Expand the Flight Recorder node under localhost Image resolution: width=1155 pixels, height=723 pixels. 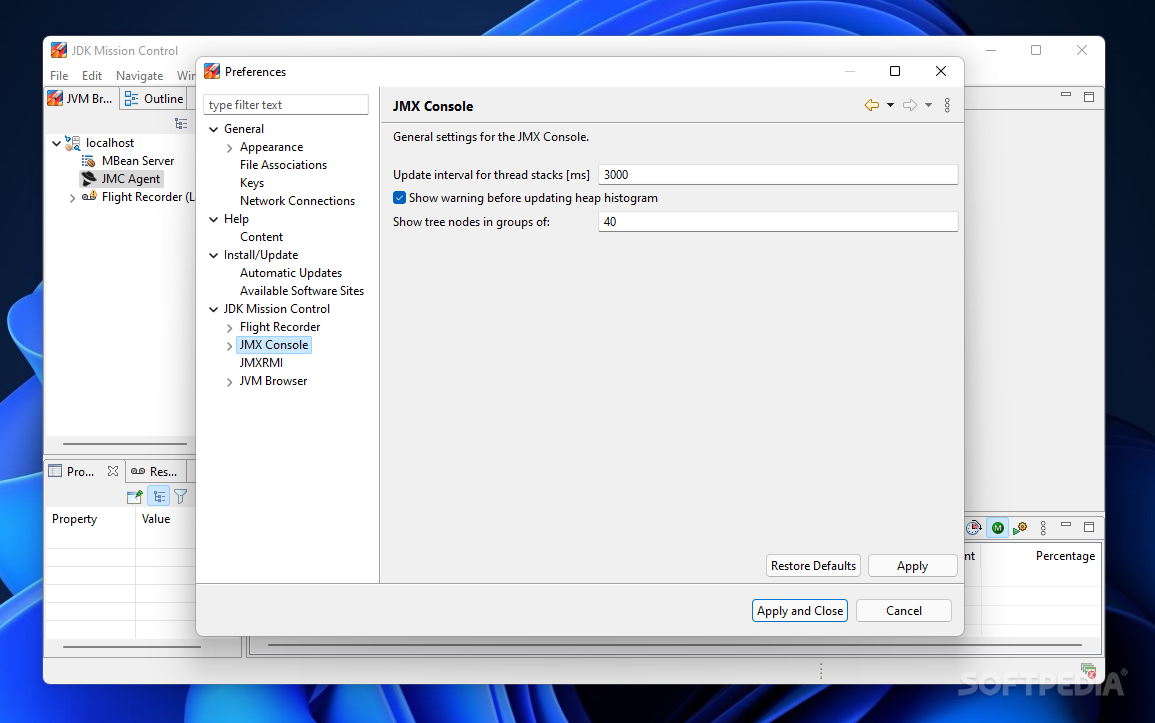coord(72,198)
